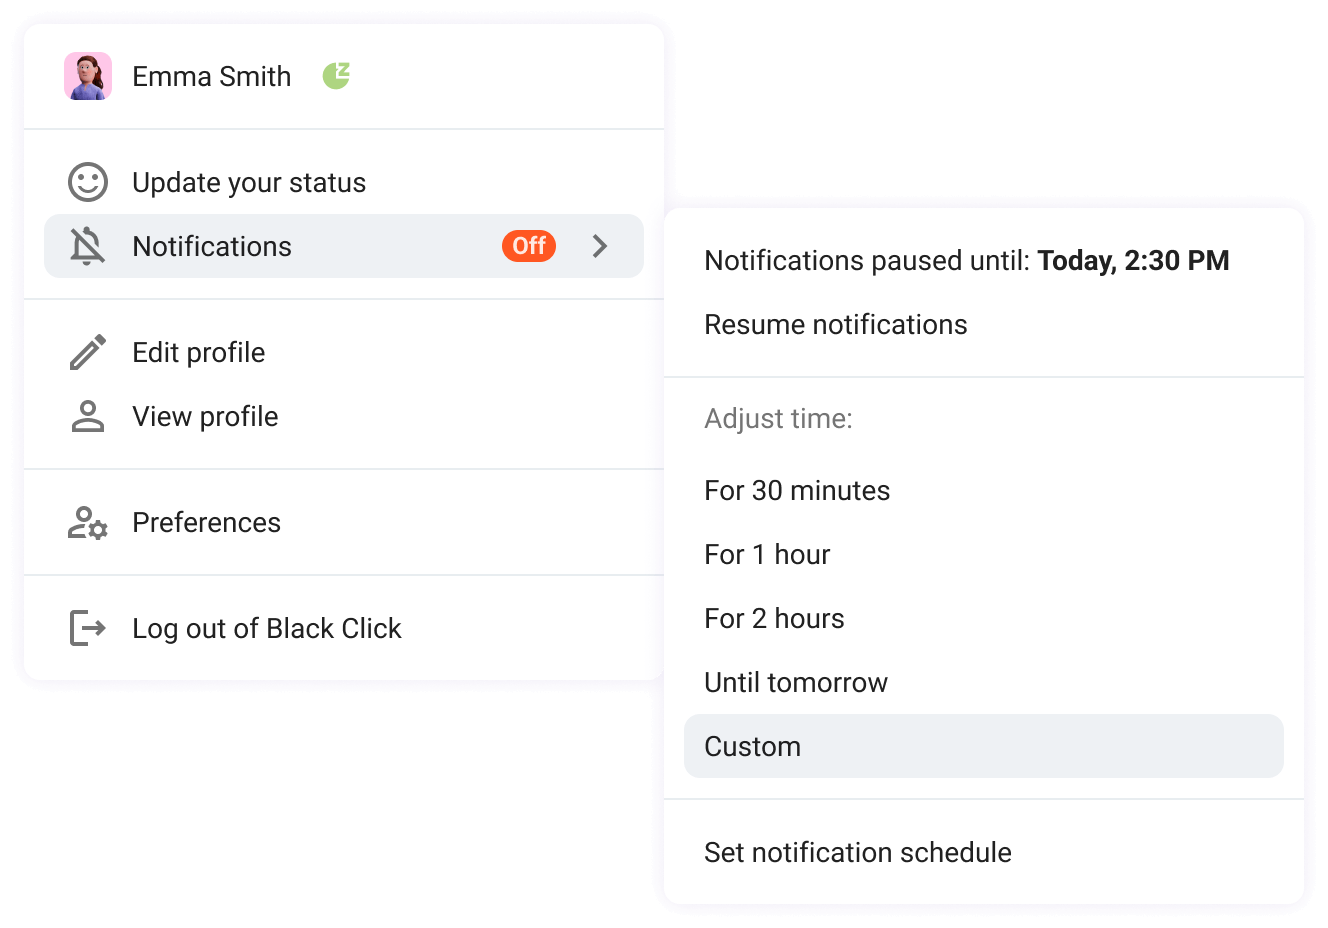Click the smiley face status icon
1328x928 pixels.
pyautogui.click(x=88, y=182)
